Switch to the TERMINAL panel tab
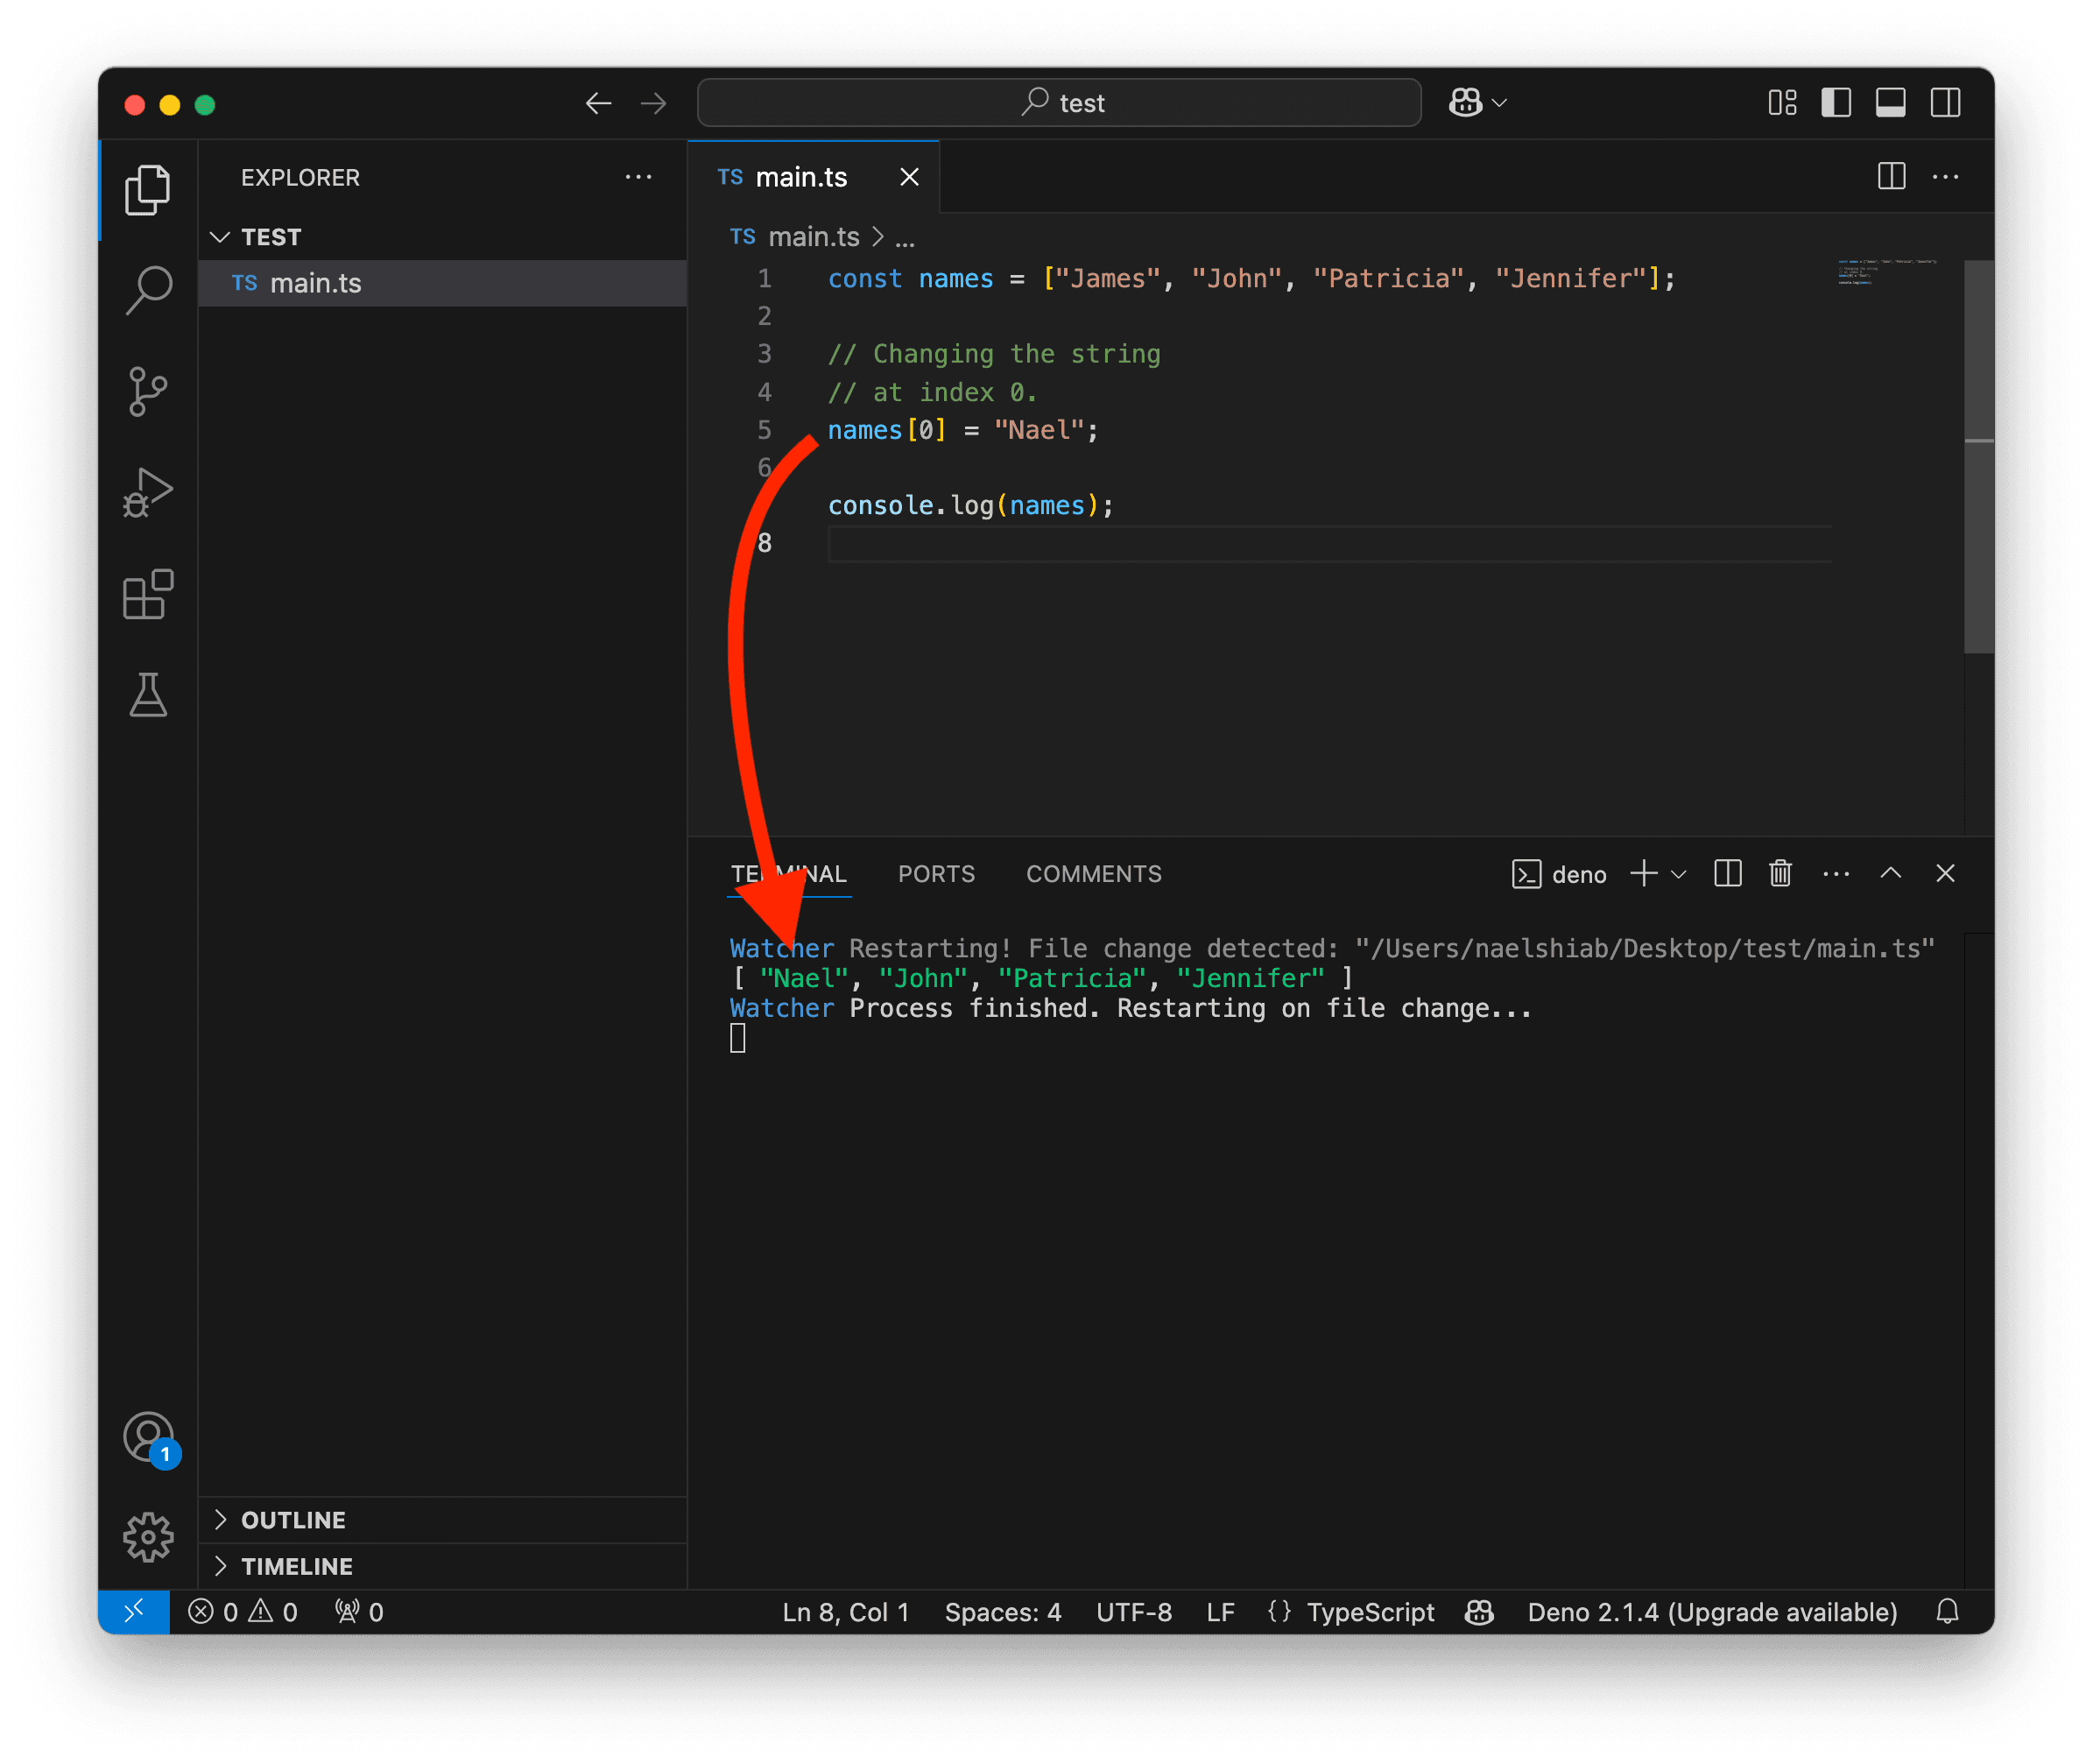Viewport: 2093px width, 1764px height. pos(789,874)
